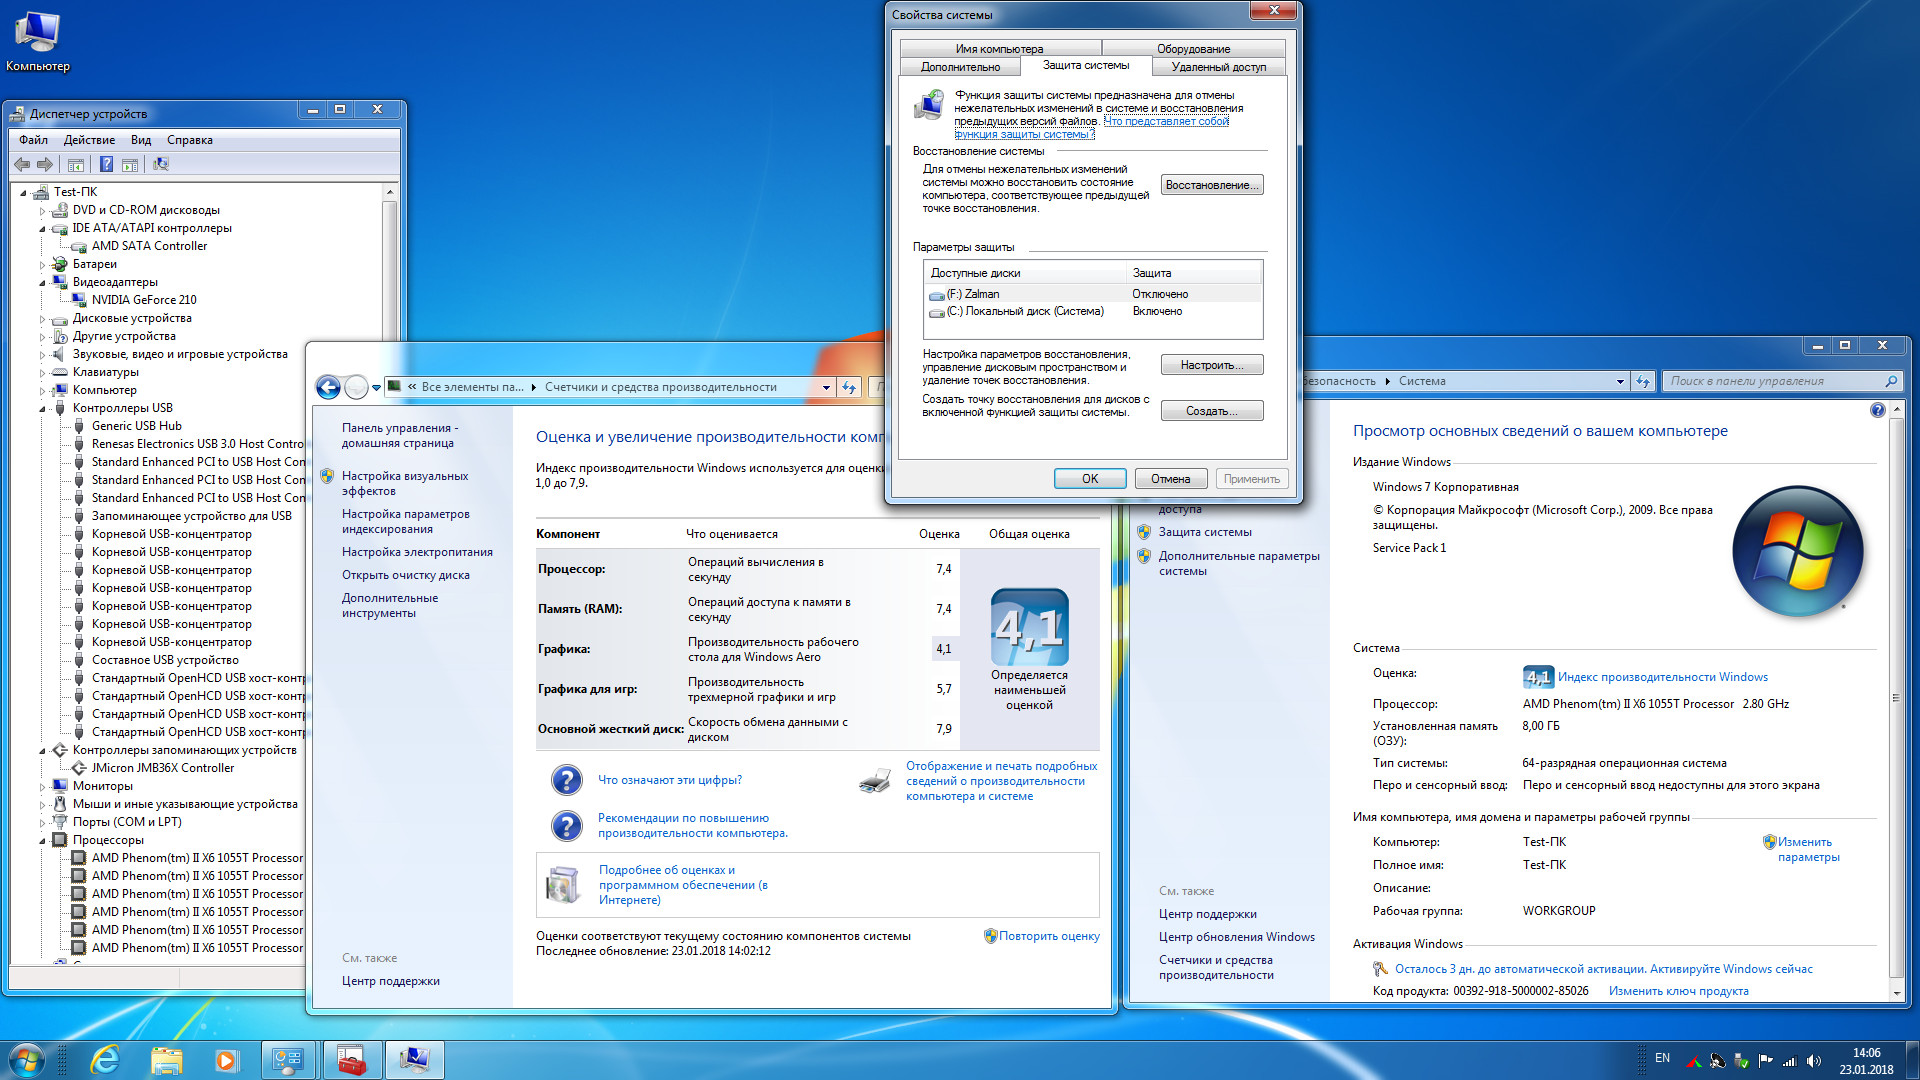Collapse the Процессоры tree node
The image size is (1920, 1080).
pyautogui.click(x=43, y=841)
